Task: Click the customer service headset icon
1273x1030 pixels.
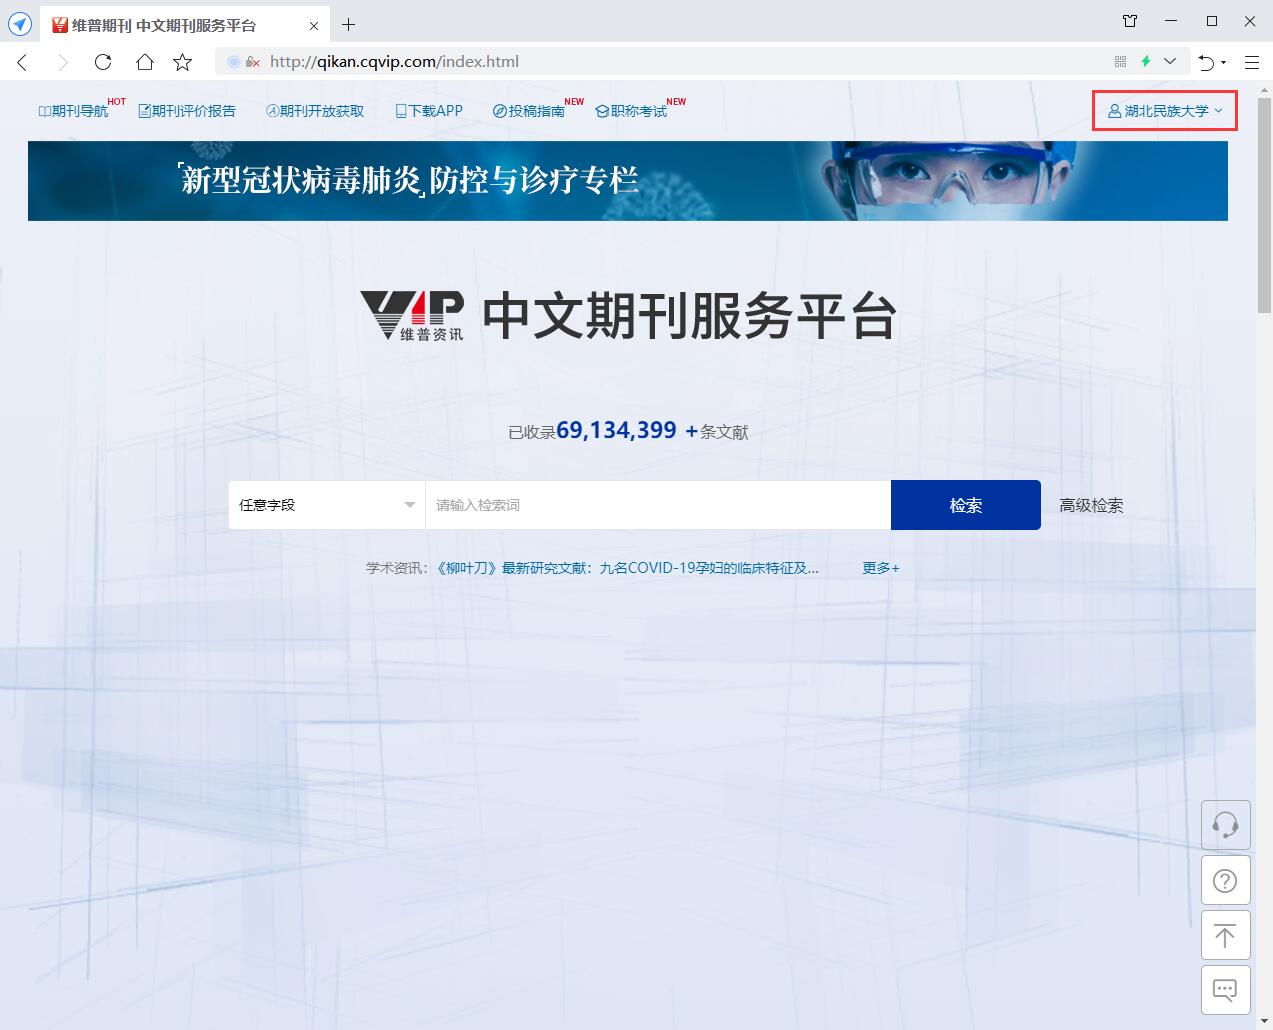Action: point(1225,825)
